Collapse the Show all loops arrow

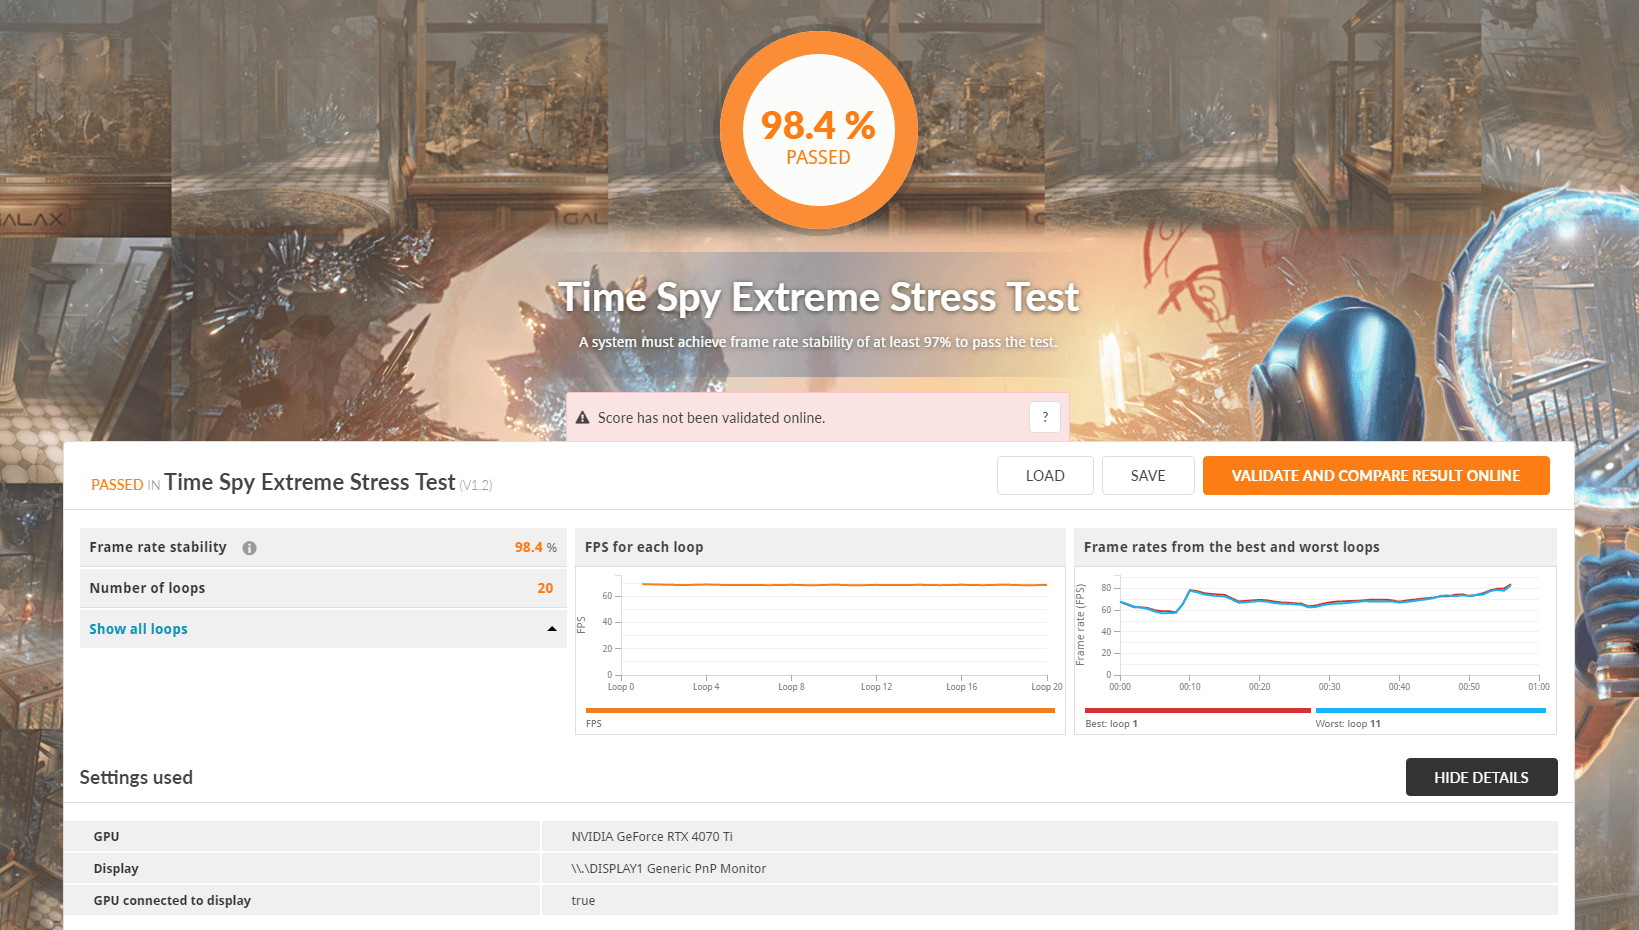pos(552,629)
